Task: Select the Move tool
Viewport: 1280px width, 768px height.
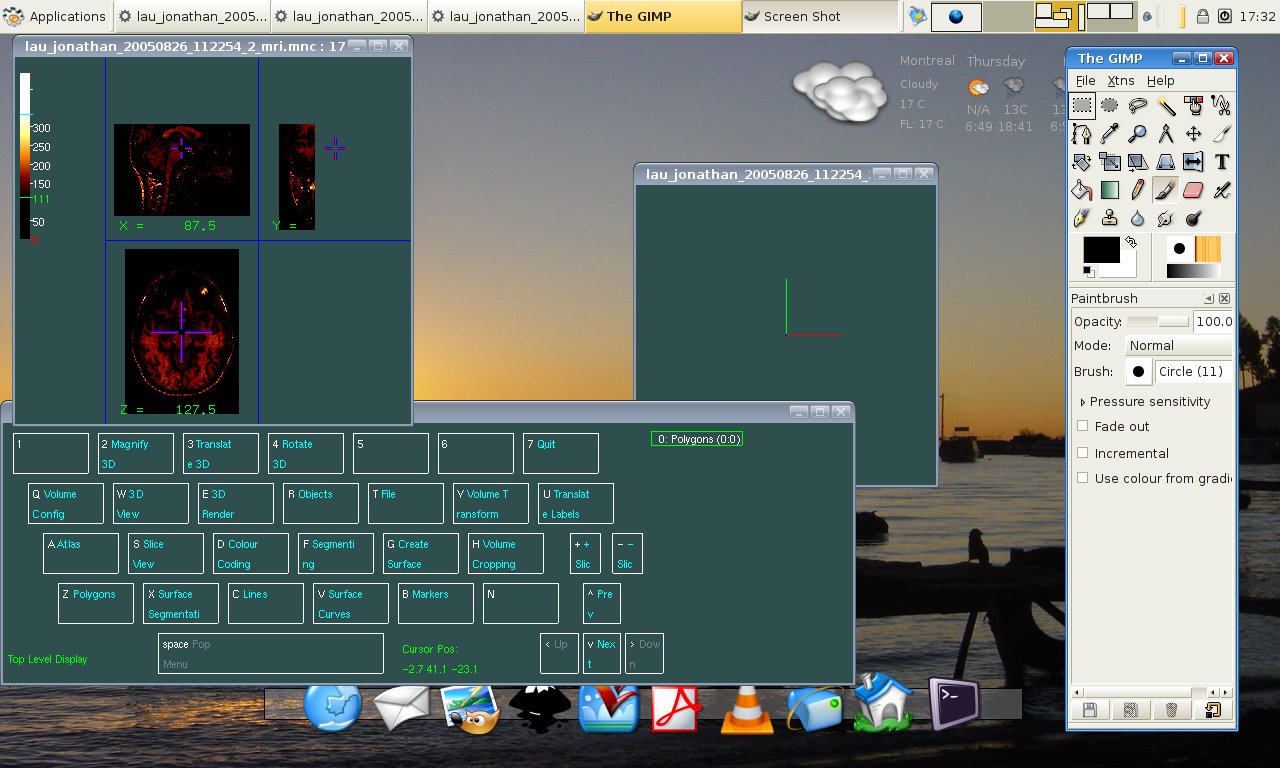Action: (1194, 133)
